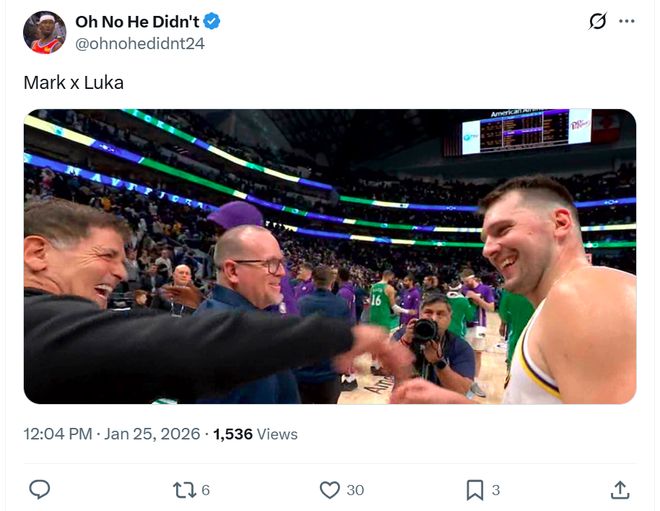The height and width of the screenshot is (511, 660).
Task: Share the post via the upload arrow icon
Action: click(x=620, y=489)
